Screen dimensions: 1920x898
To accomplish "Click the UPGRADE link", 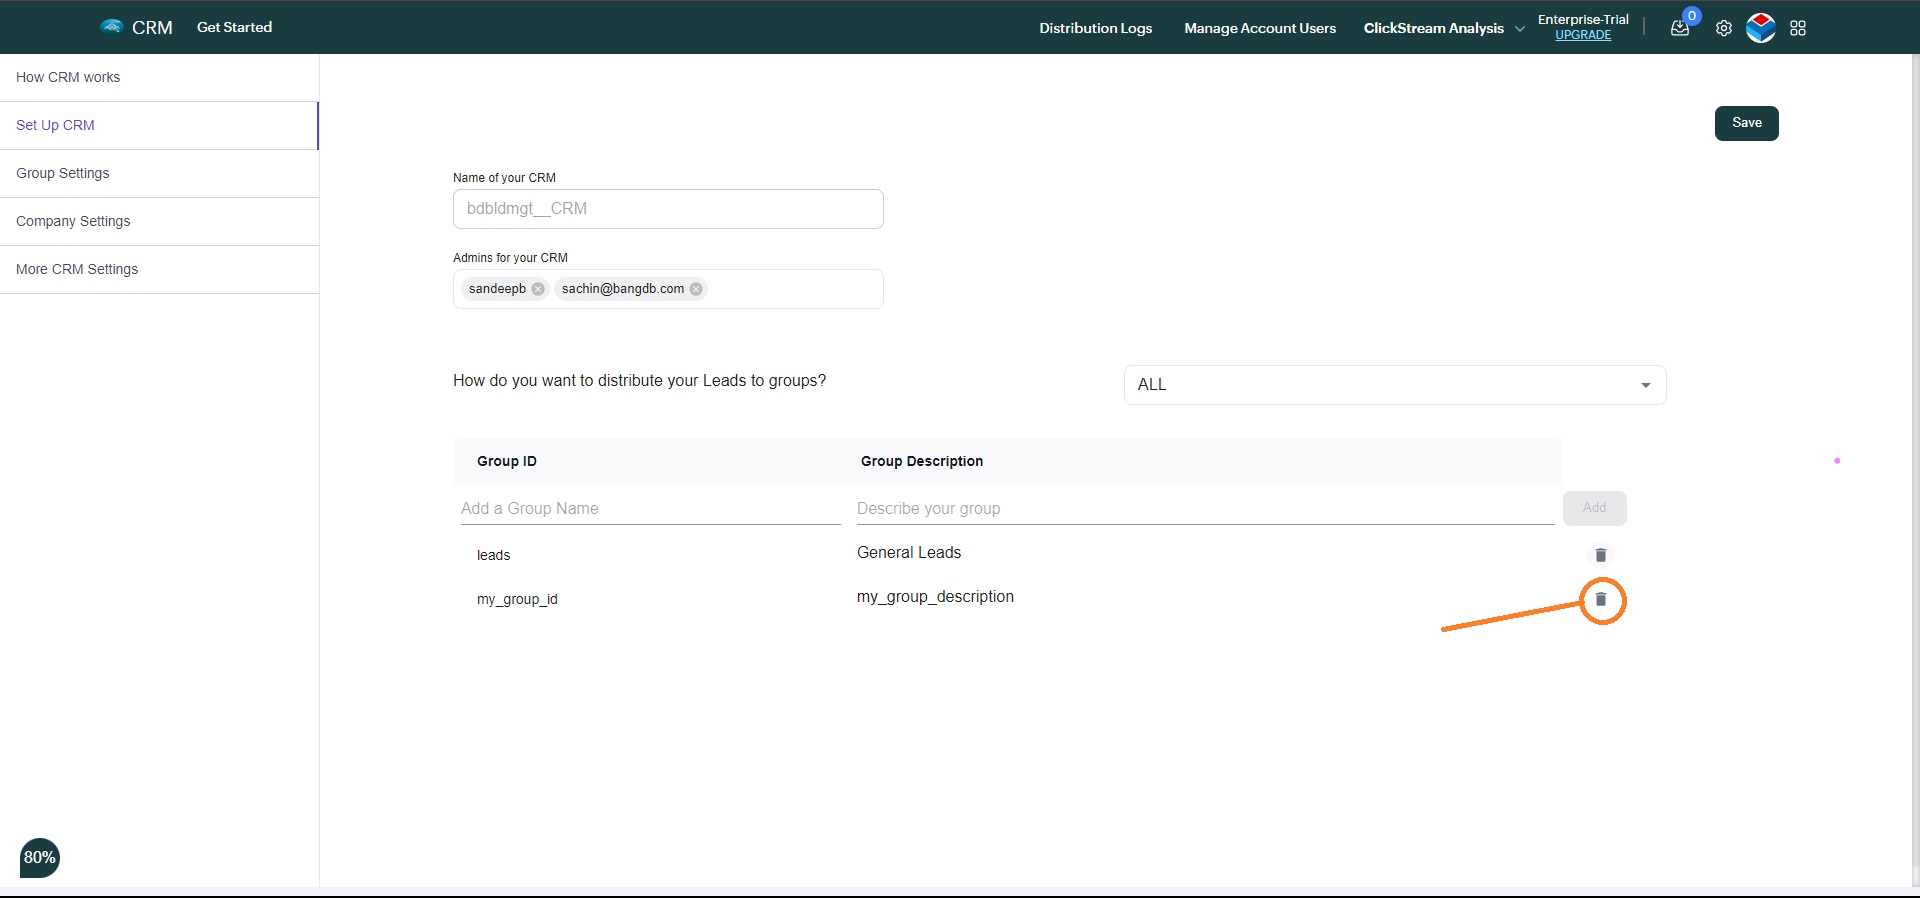I will (x=1583, y=35).
